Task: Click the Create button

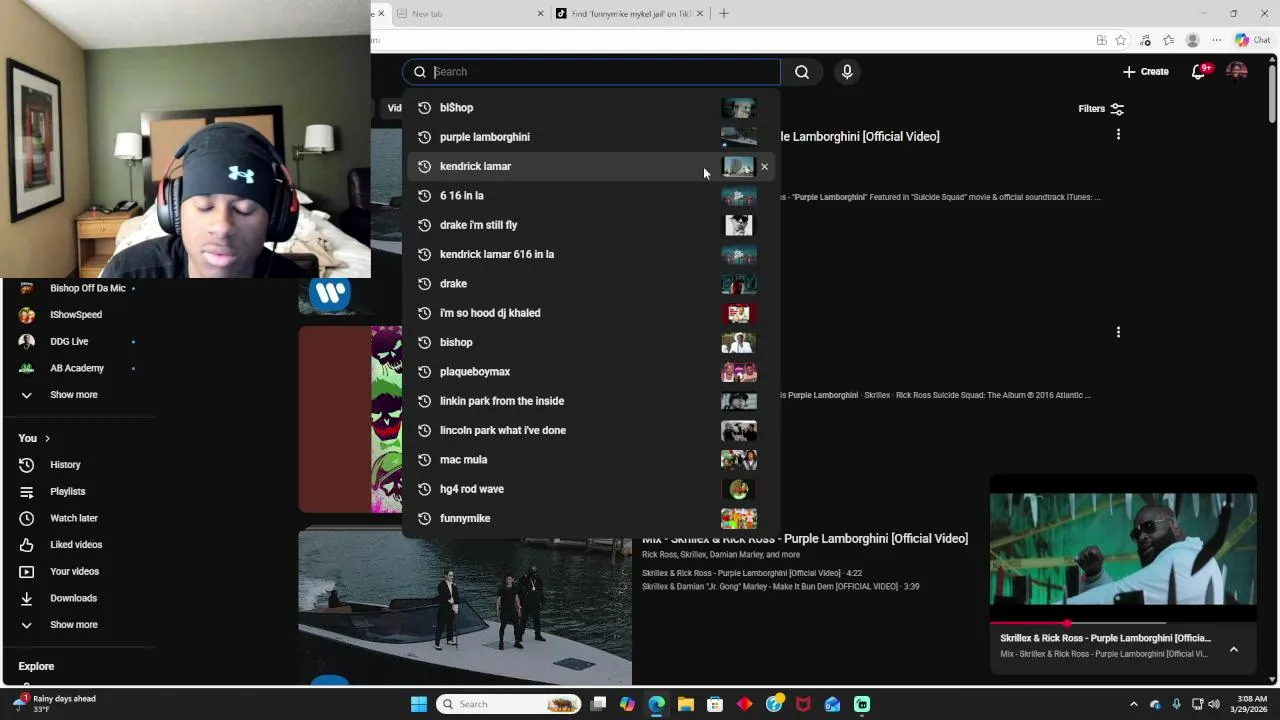Action: point(1145,72)
